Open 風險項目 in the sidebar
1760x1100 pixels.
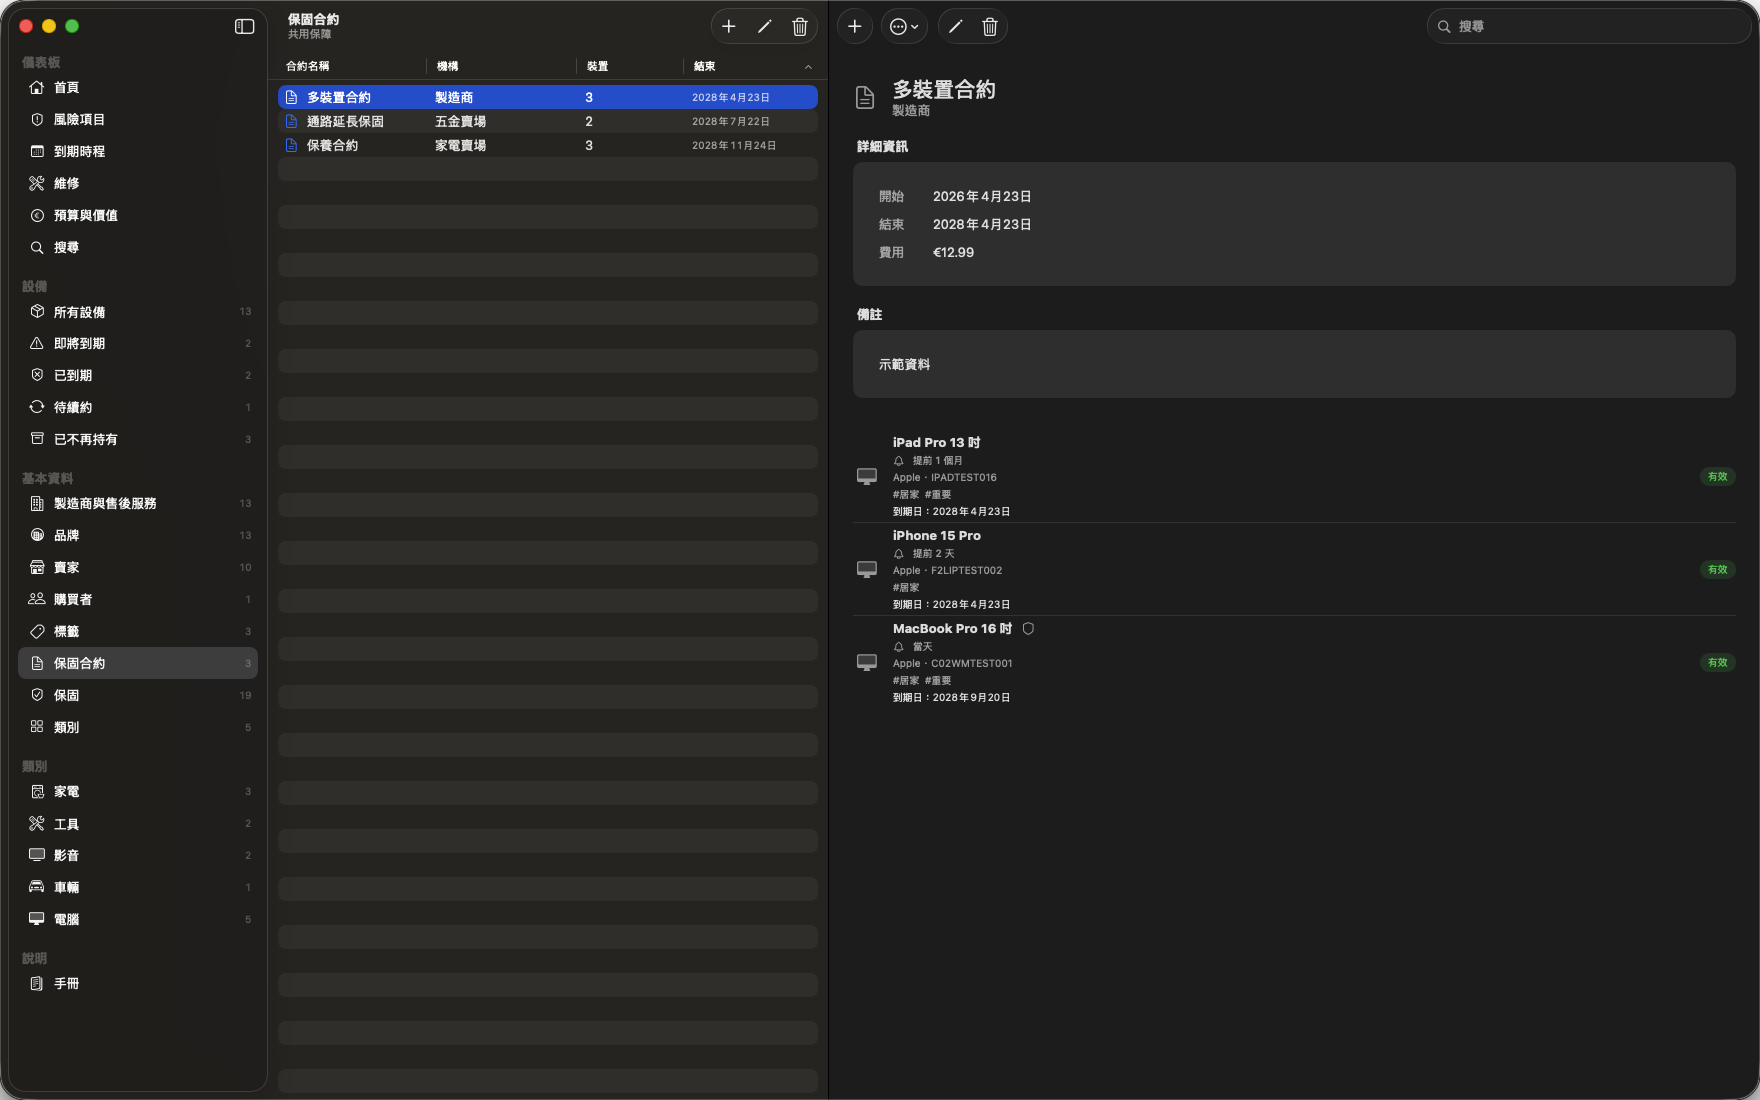[138, 120]
